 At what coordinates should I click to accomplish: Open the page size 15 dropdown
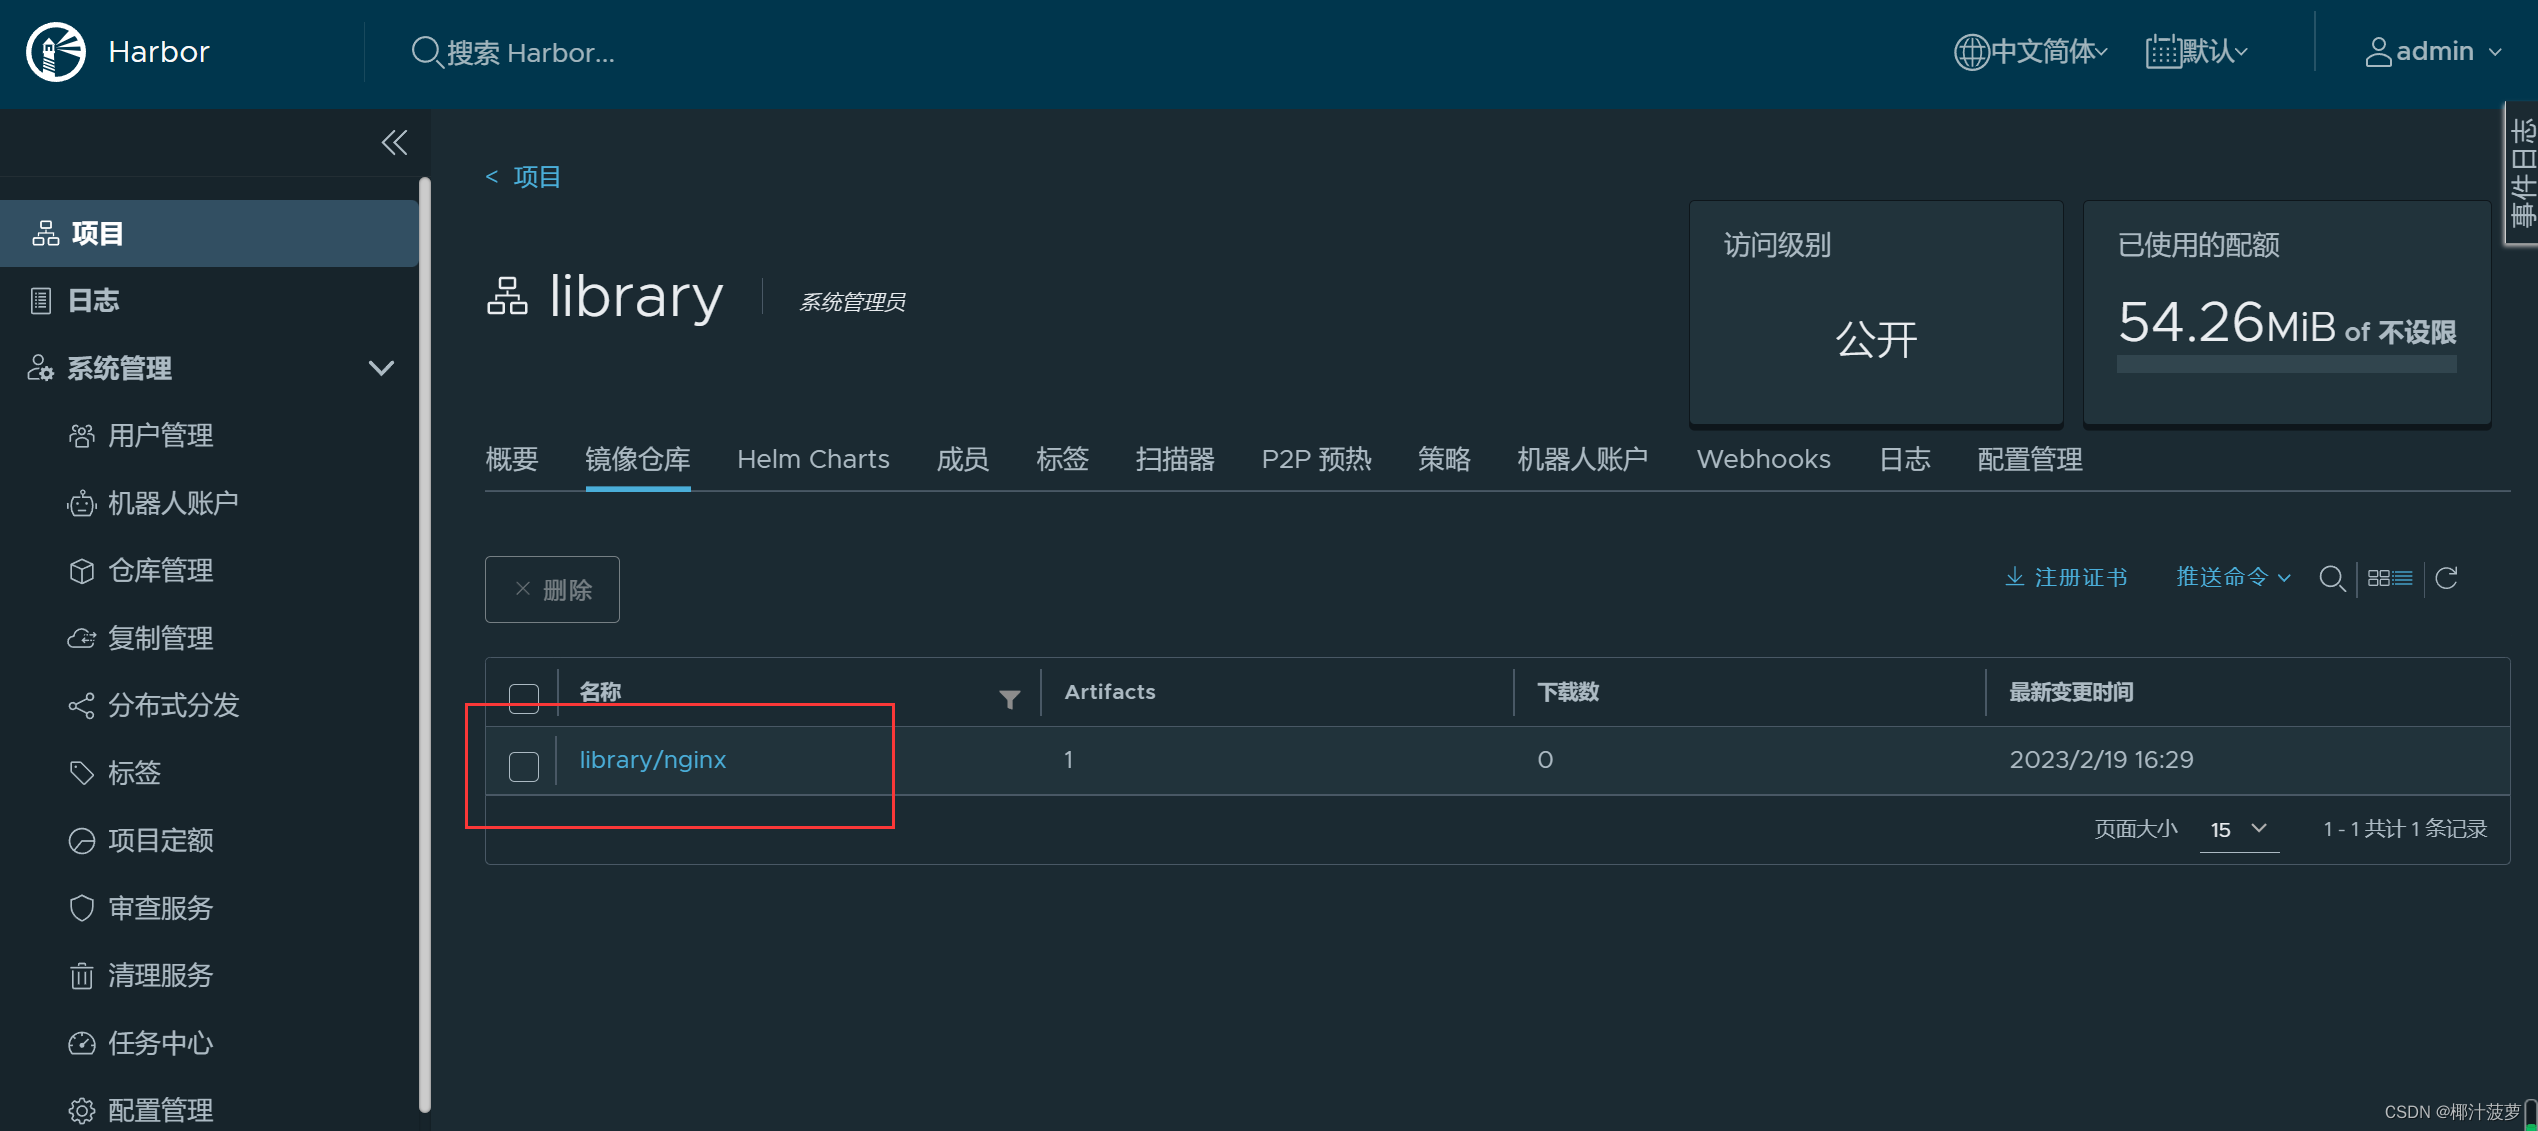point(2239,829)
